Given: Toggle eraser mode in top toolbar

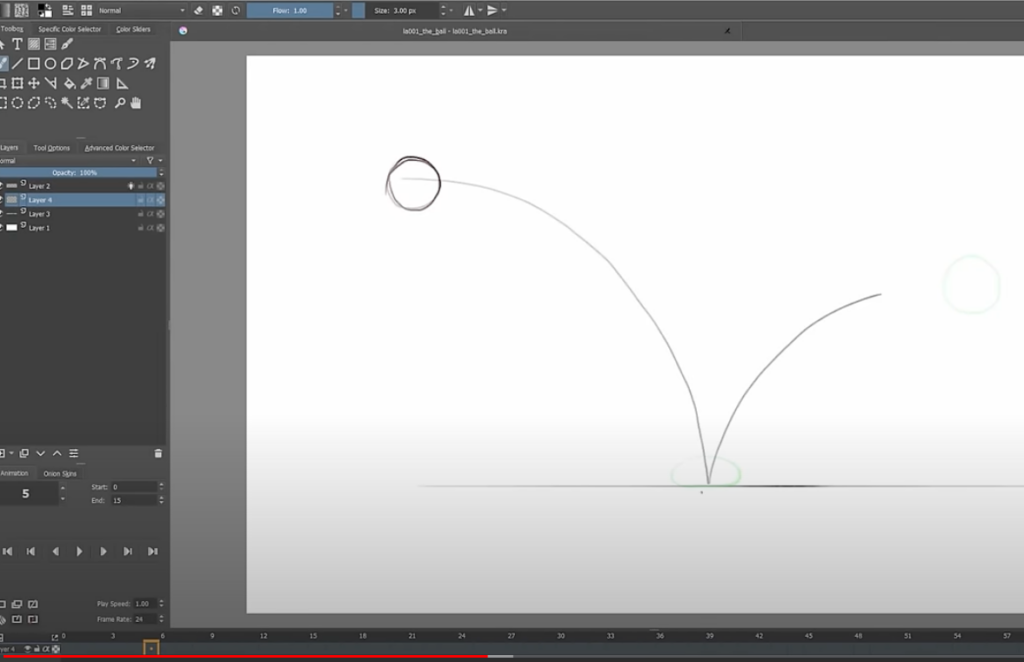Looking at the screenshot, I should (x=198, y=10).
